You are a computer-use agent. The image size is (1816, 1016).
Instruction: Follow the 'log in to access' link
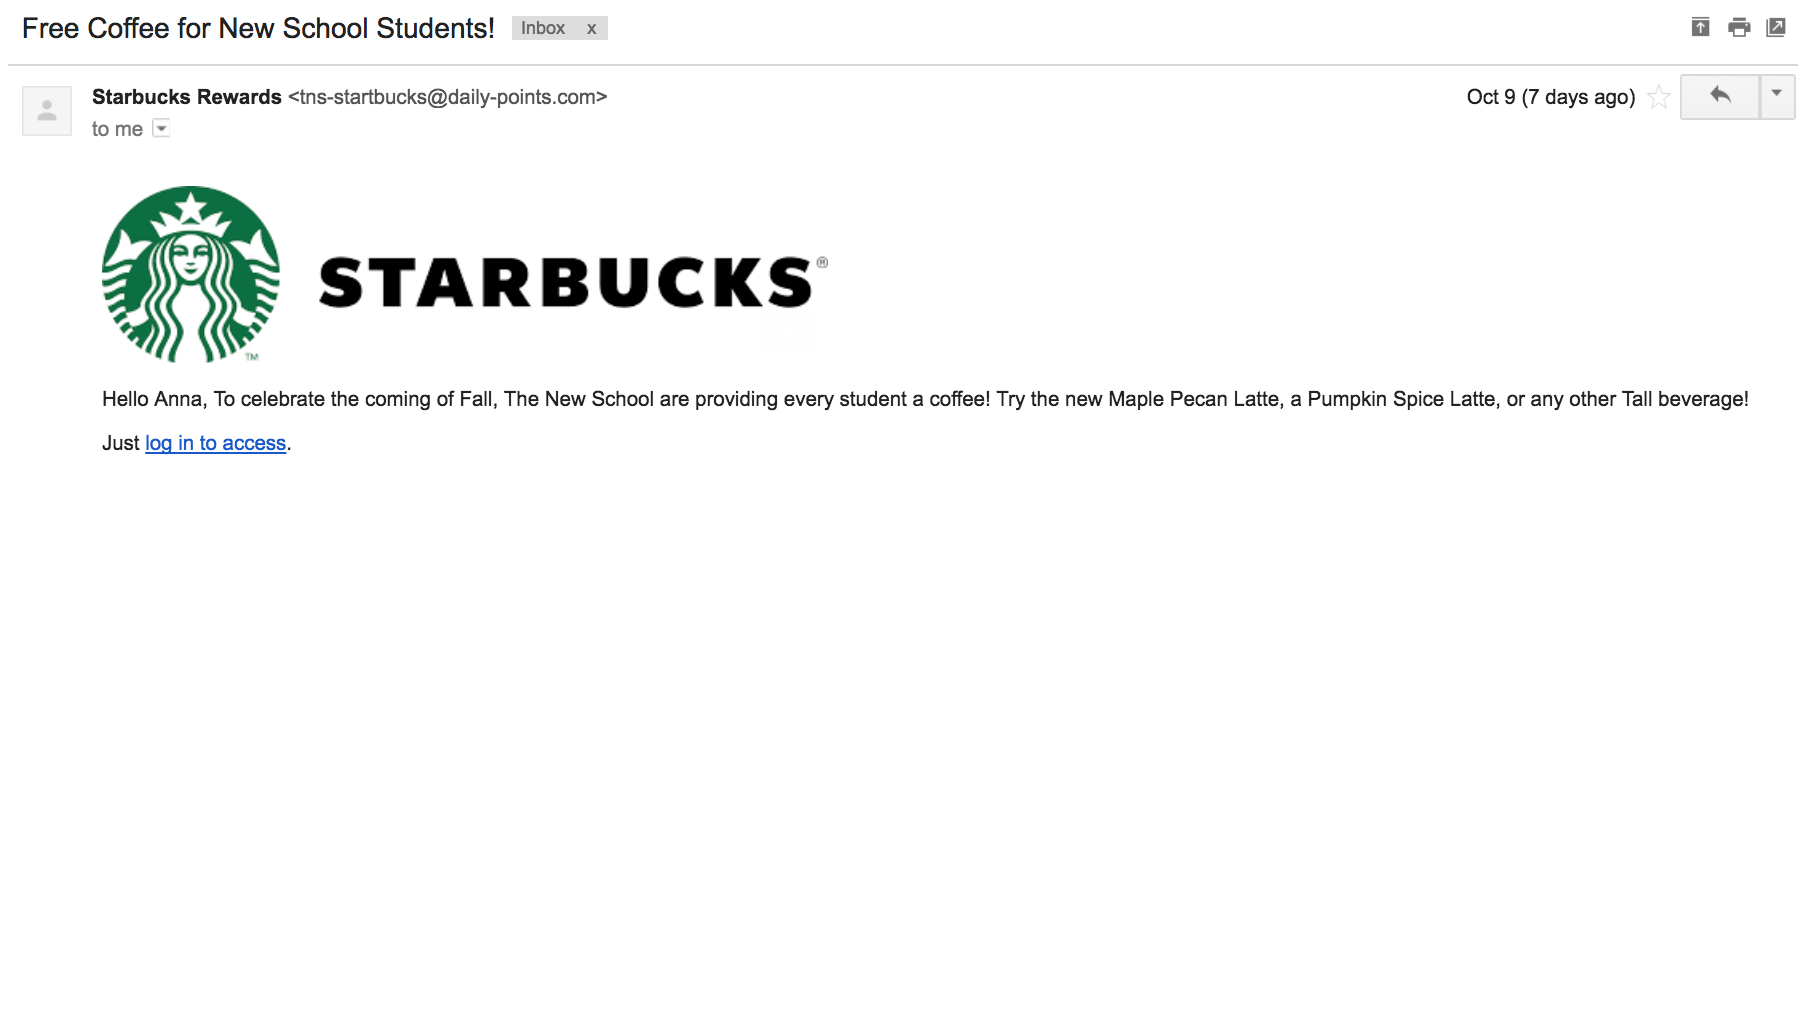[x=216, y=443]
